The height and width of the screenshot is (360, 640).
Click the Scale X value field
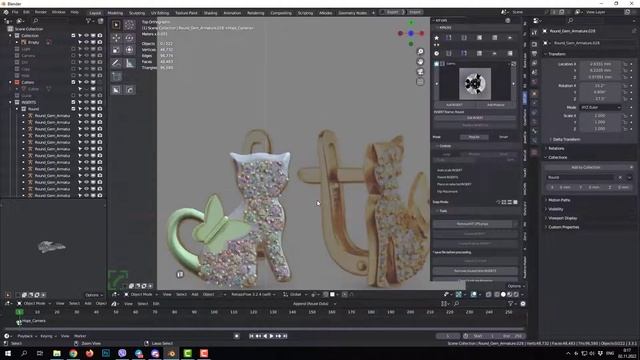[600, 116]
